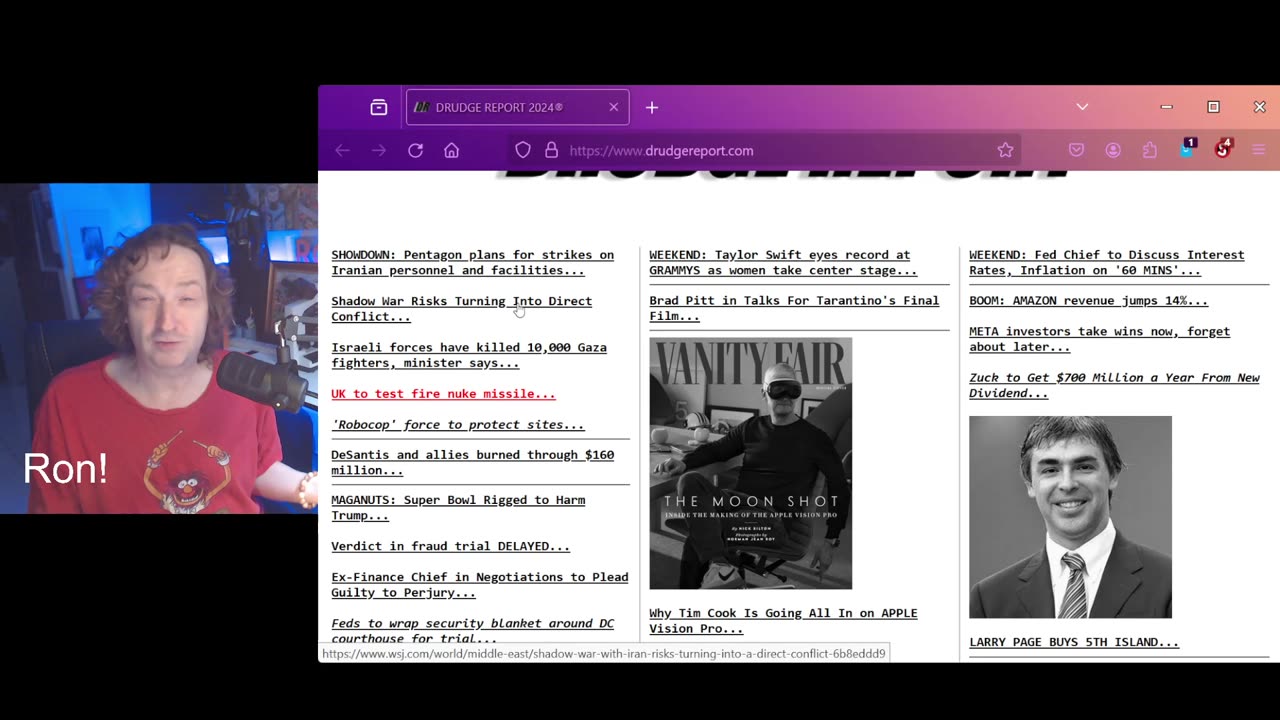The height and width of the screenshot is (720, 1280).
Task: Click the Vanity Fair cover image
Action: (750, 463)
